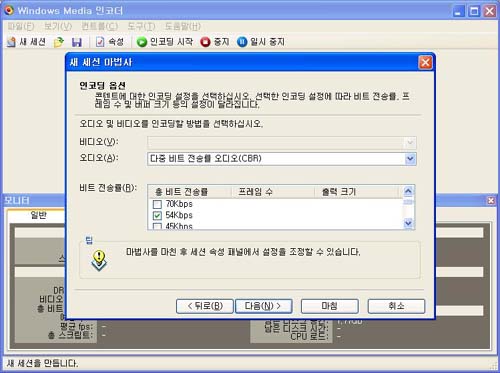Toggle the 45Kbps bit rate checkbox
The height and width of the screenshot is (373, 500).
[157, 226]
